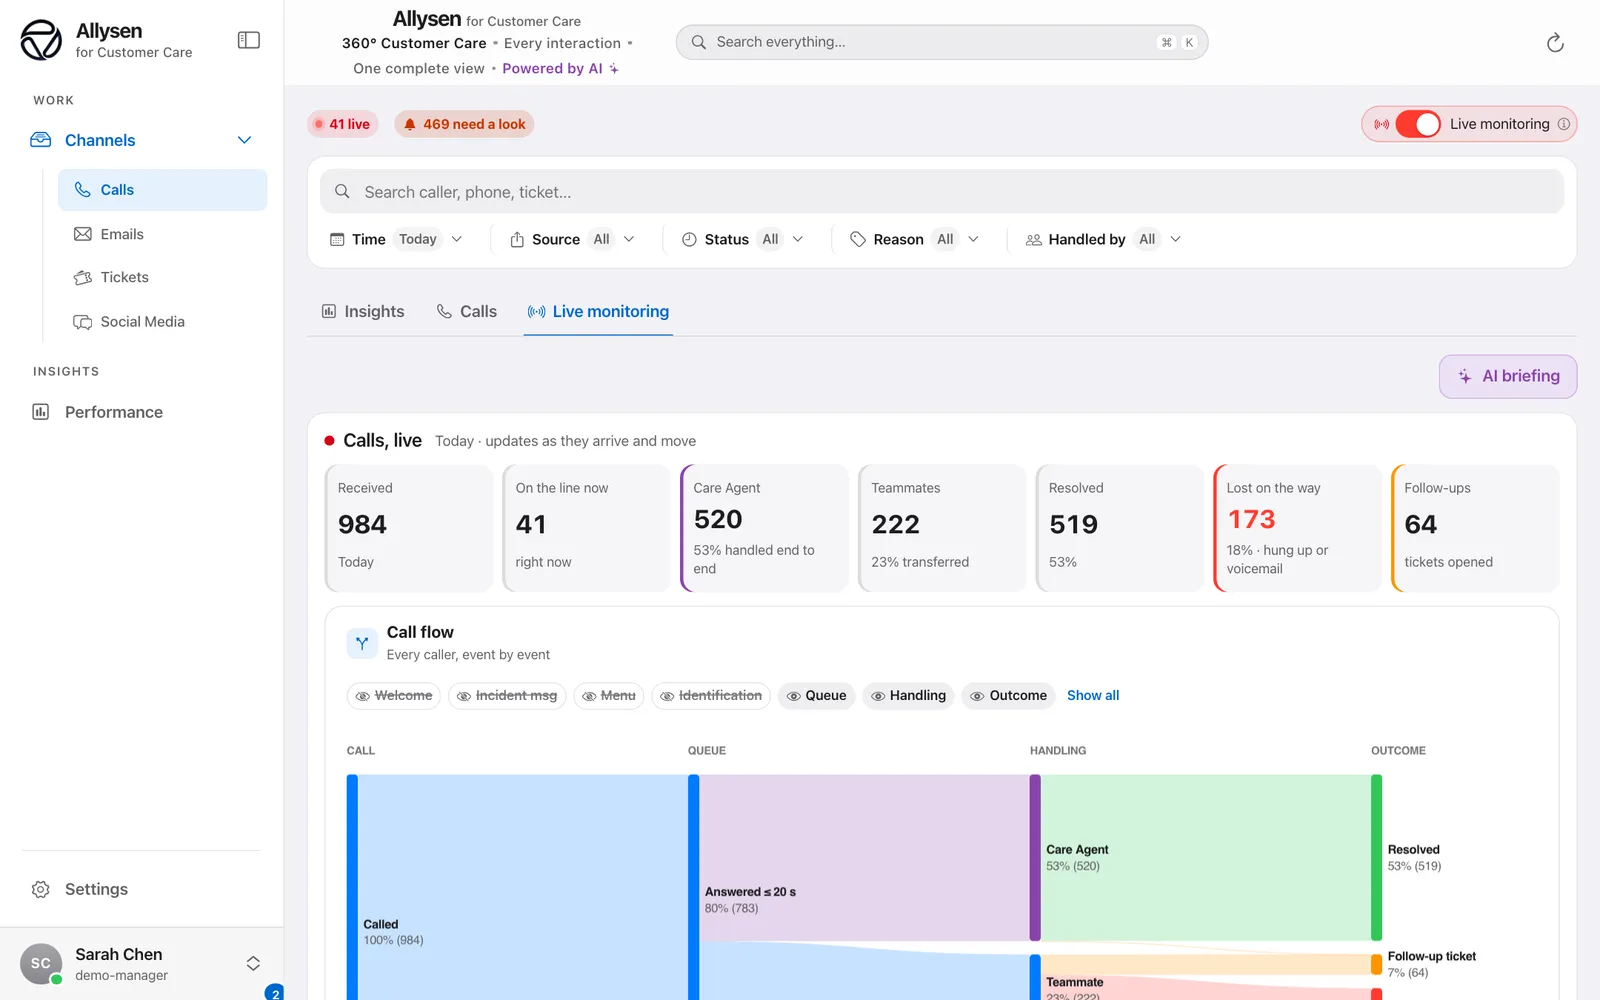Open the Reason filter dropdown
Viewport: 1600px width, 1000px height.
914,239
